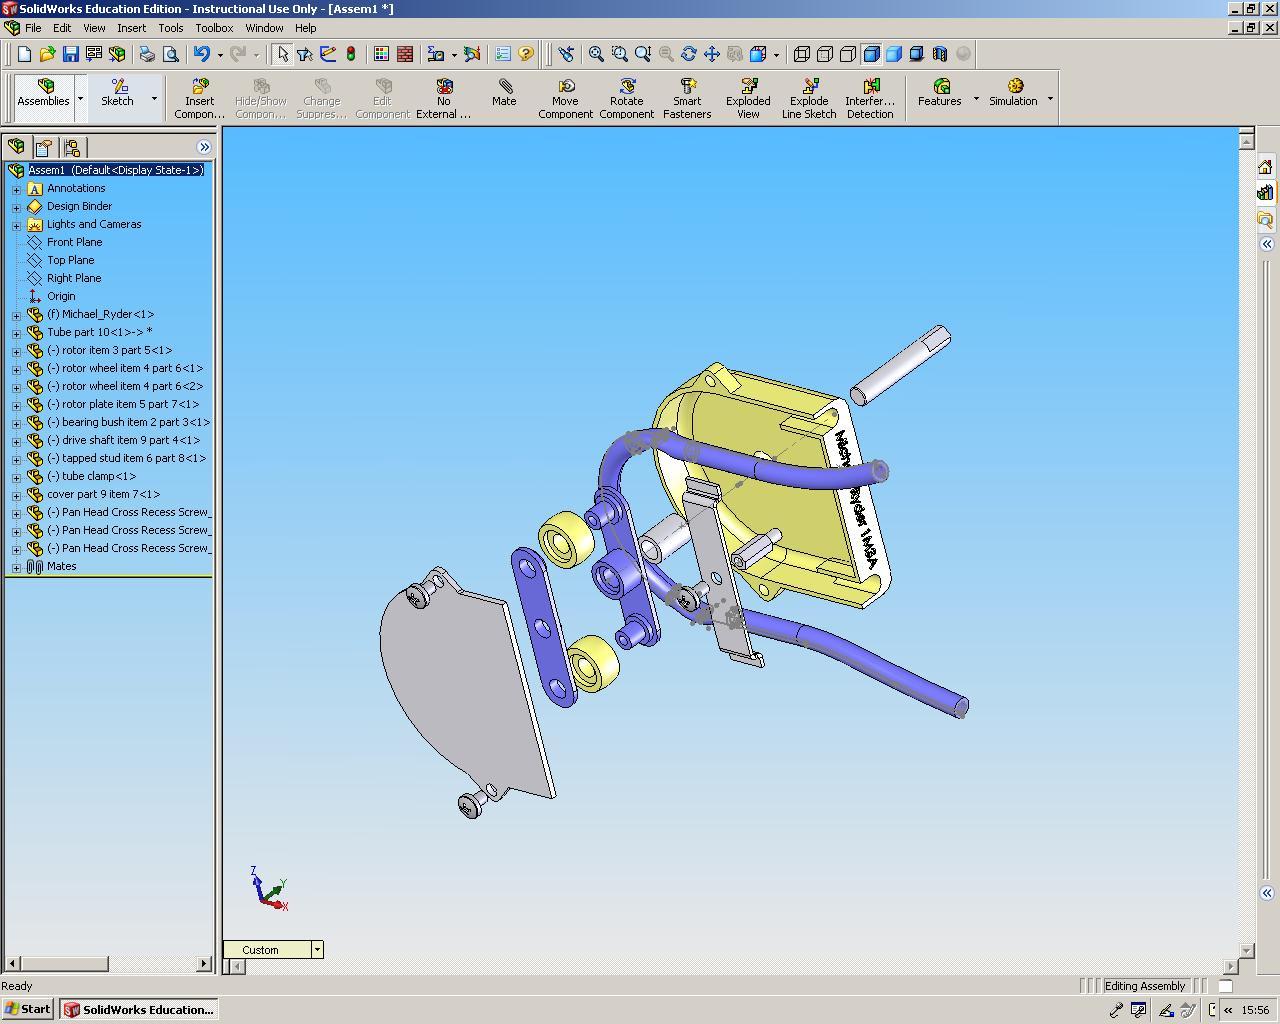Click the Rebuild traffic light icon
1280x1024 pixels.
351,54
